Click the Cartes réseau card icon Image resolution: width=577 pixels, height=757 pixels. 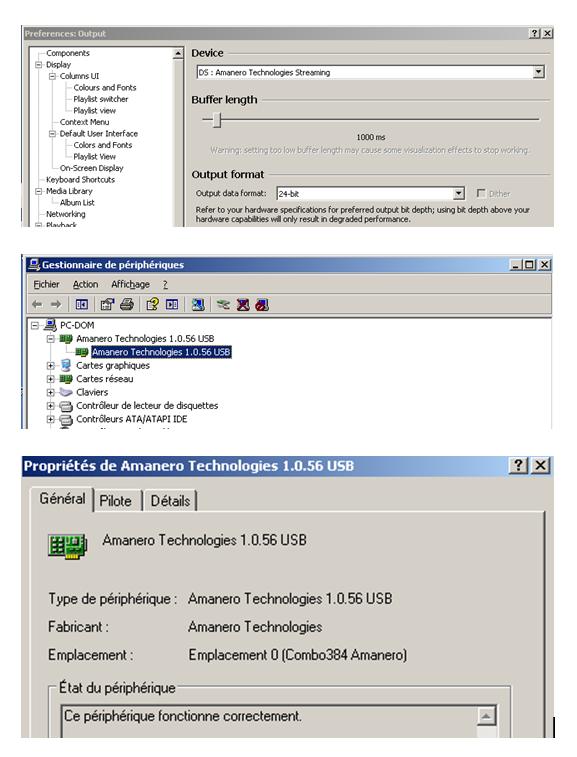[66, 379]
